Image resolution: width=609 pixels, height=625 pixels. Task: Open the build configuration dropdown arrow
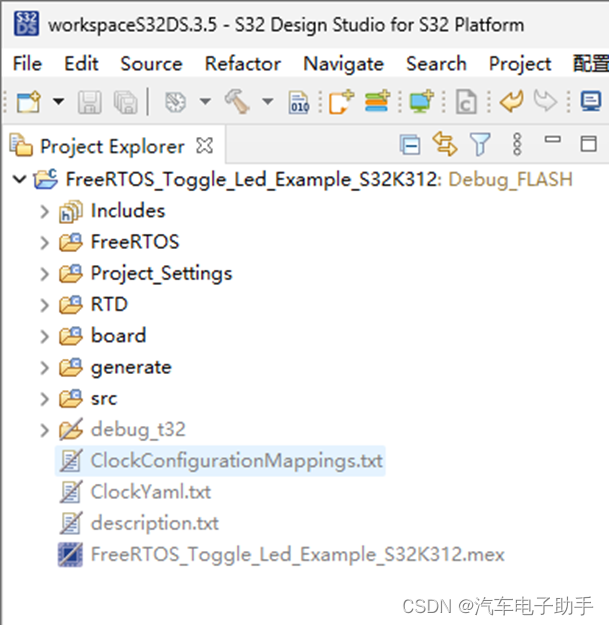point(205,102)
